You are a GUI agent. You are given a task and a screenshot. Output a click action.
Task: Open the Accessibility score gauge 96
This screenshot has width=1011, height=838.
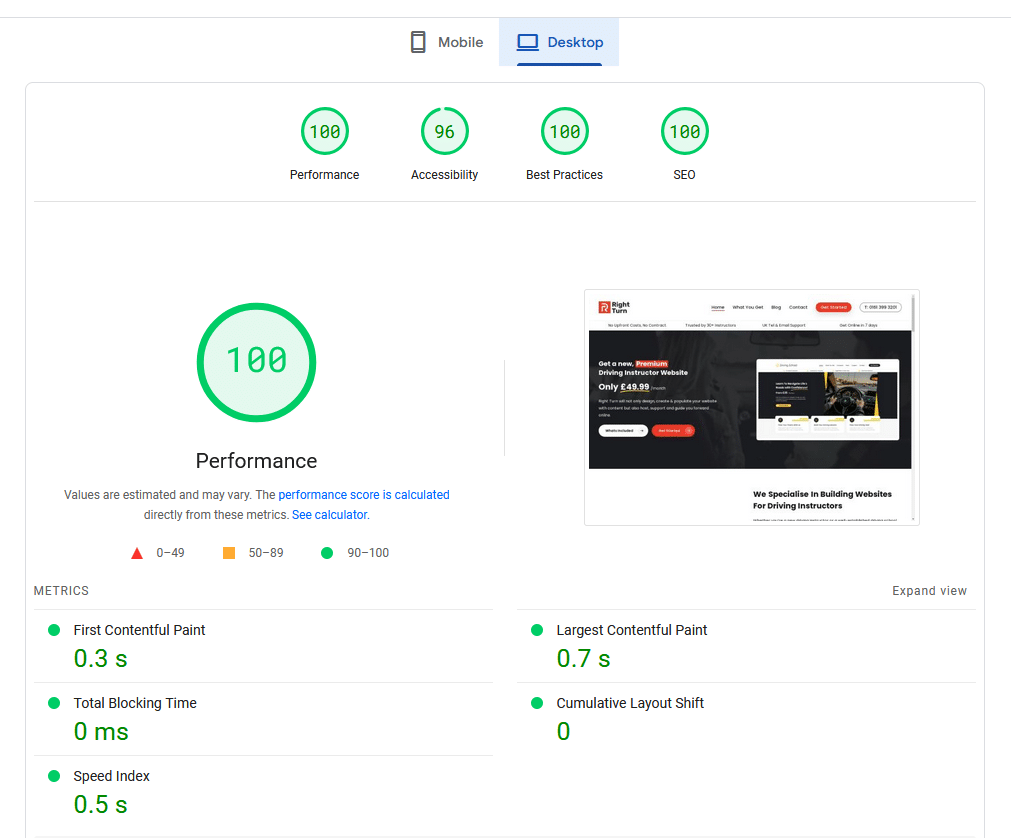click(x=445, y=131)
